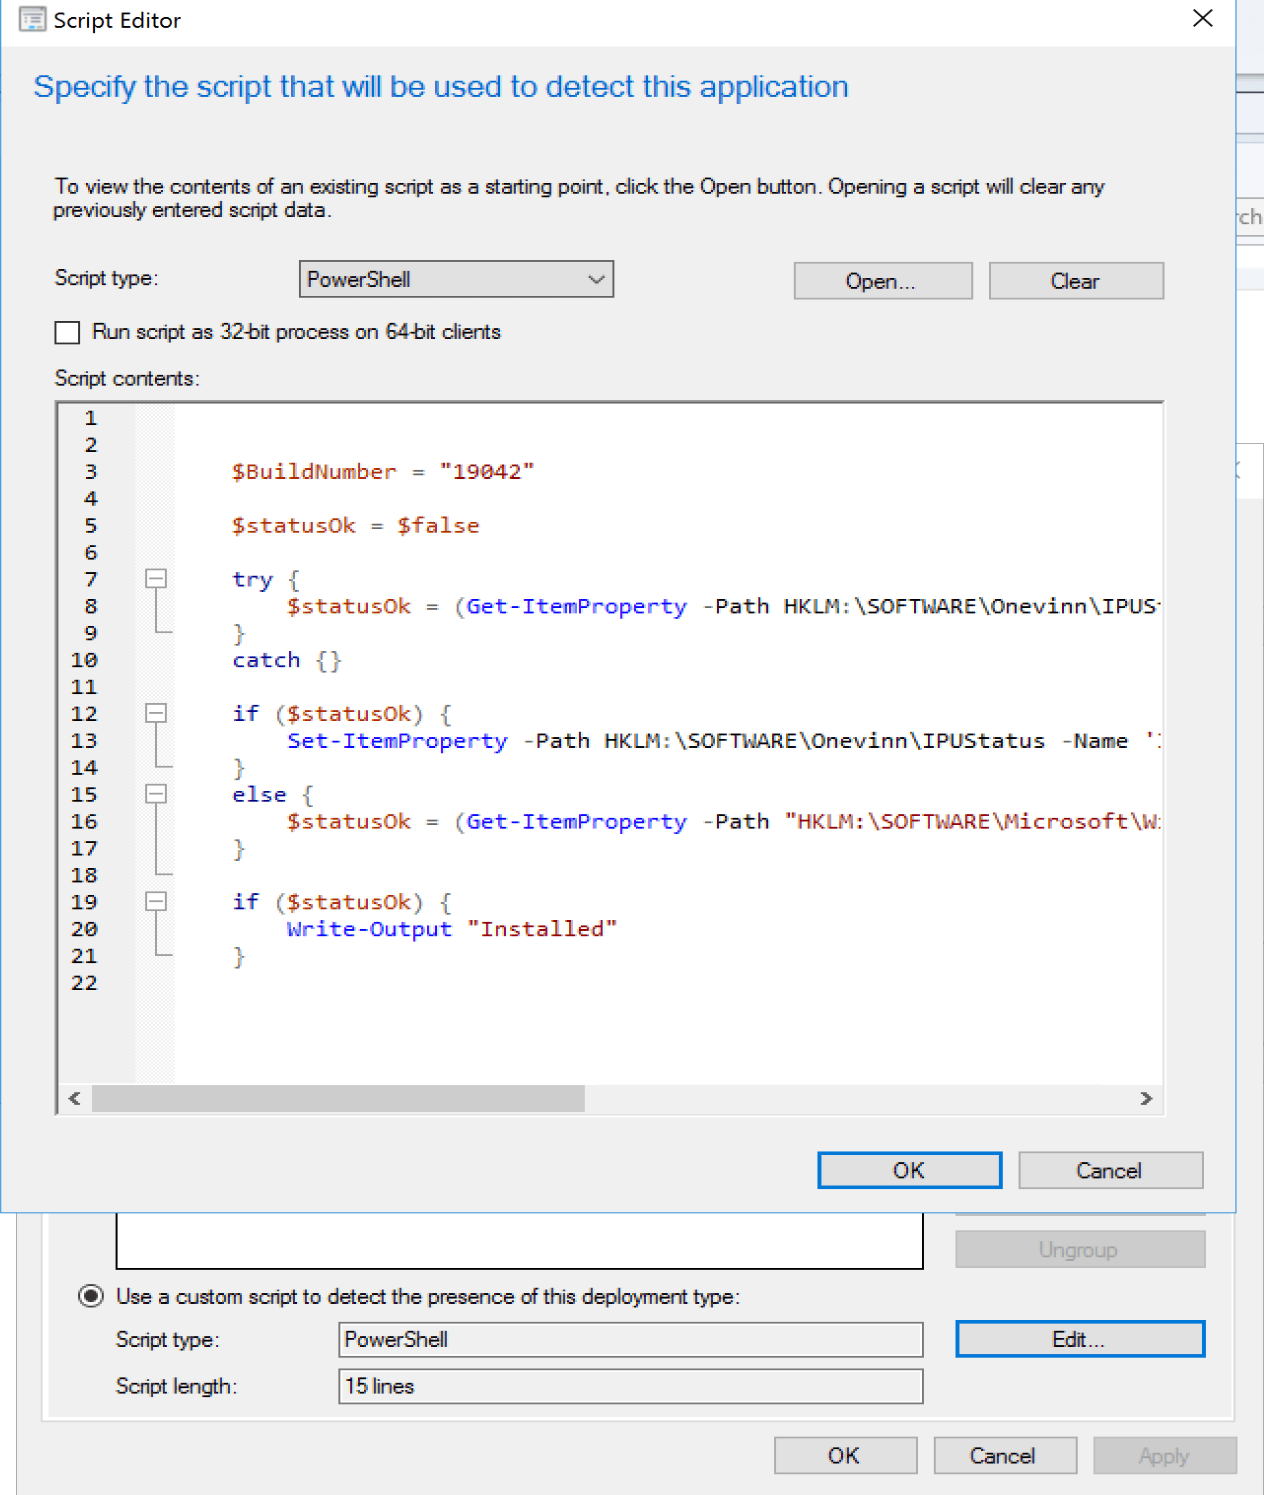This screenshot has height=1495, width=1264.
Task: Close the Script Editor dialog
Action: tap(1203, 19)
